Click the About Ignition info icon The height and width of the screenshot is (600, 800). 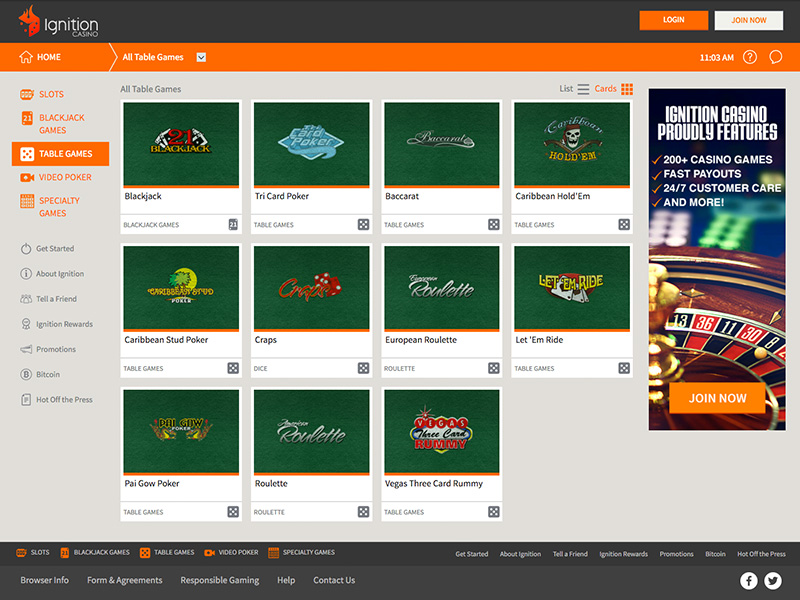[x=26, y=273]
